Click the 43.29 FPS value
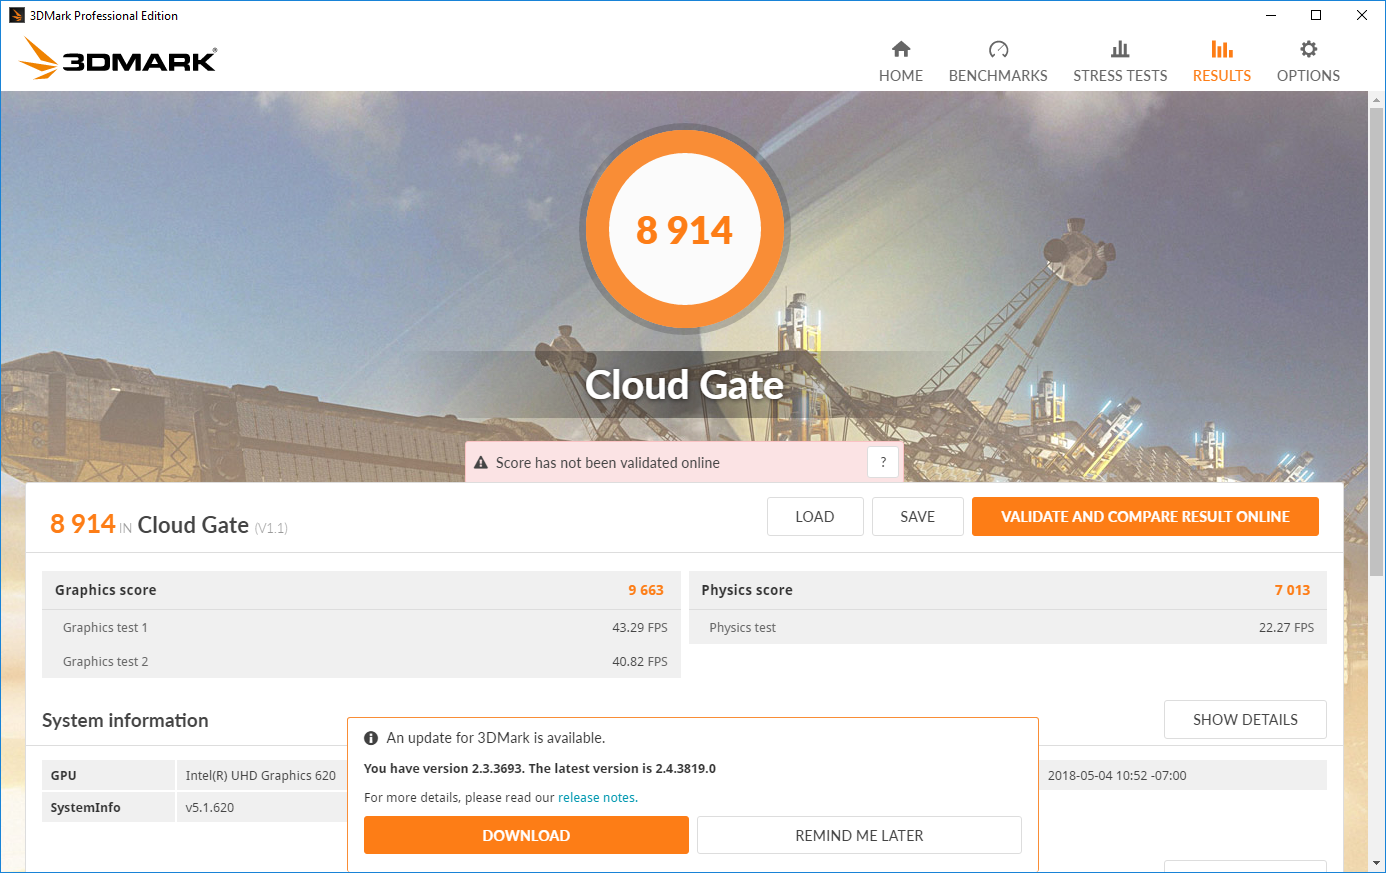 click(x=640, y=627)
